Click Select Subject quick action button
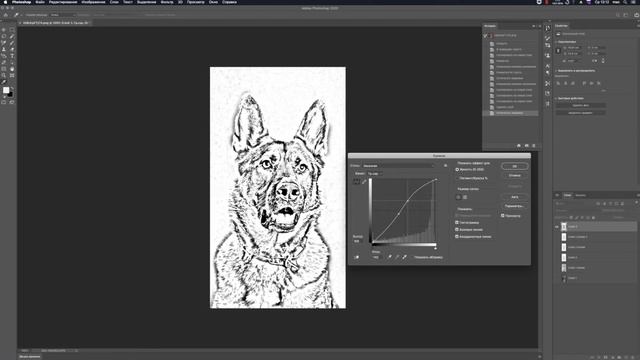This screenshot has height=360, width=640. (580, 113)
